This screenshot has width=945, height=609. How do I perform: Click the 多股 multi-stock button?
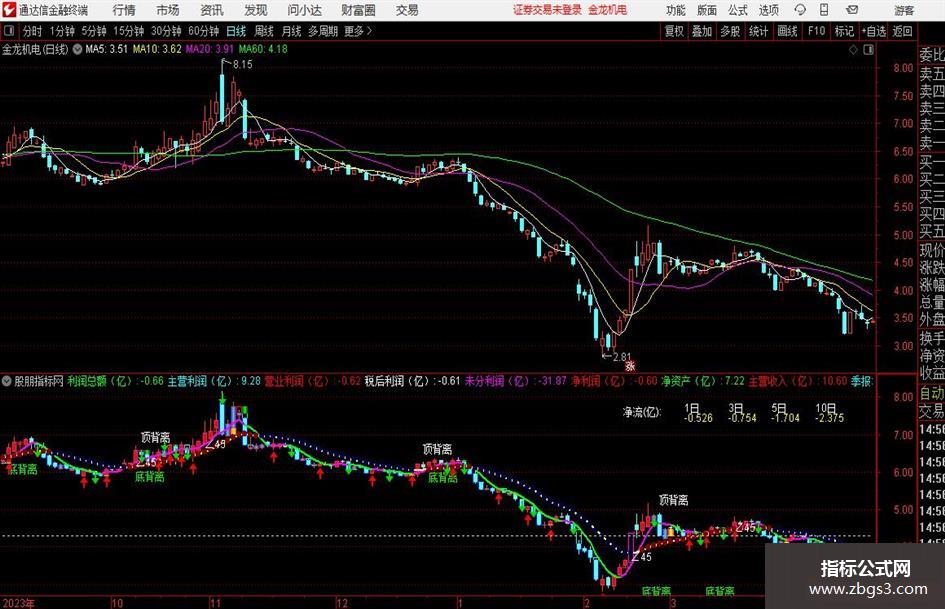click(x=730, y=31)
